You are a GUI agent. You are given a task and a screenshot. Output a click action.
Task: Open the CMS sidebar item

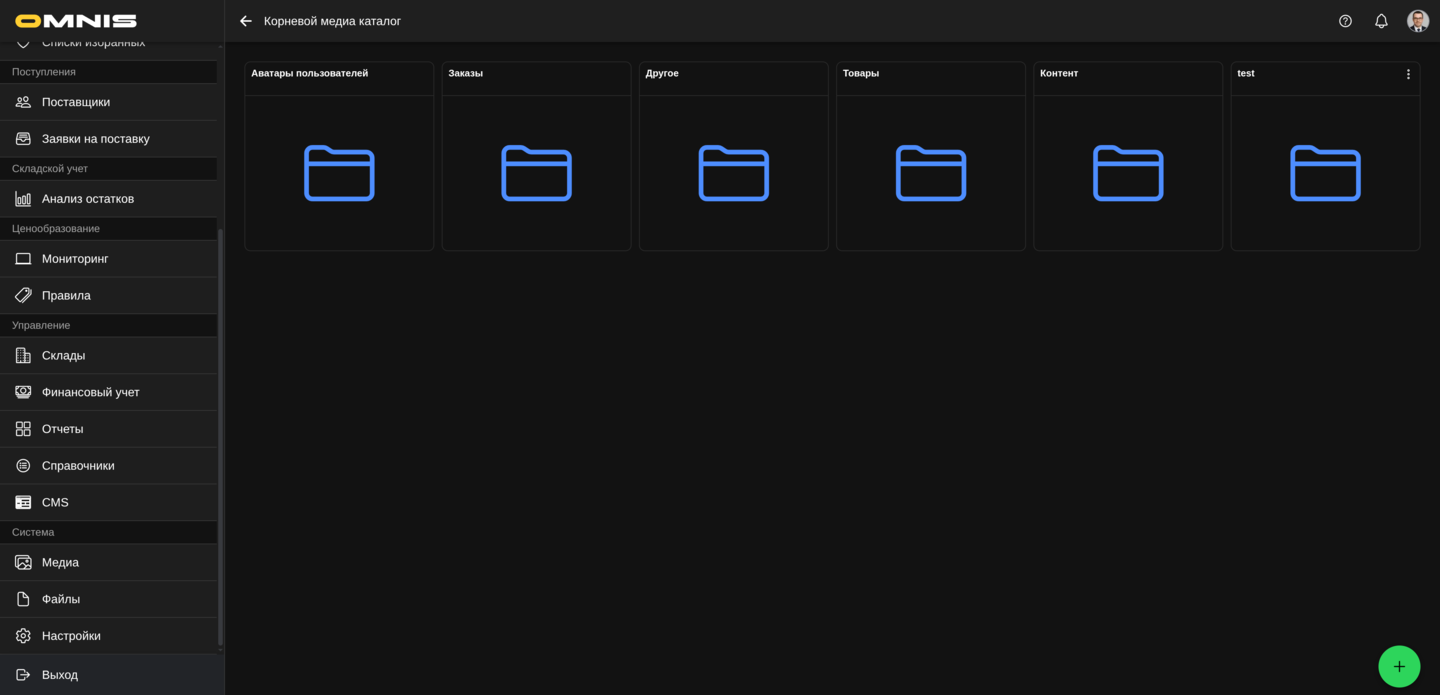55,502
